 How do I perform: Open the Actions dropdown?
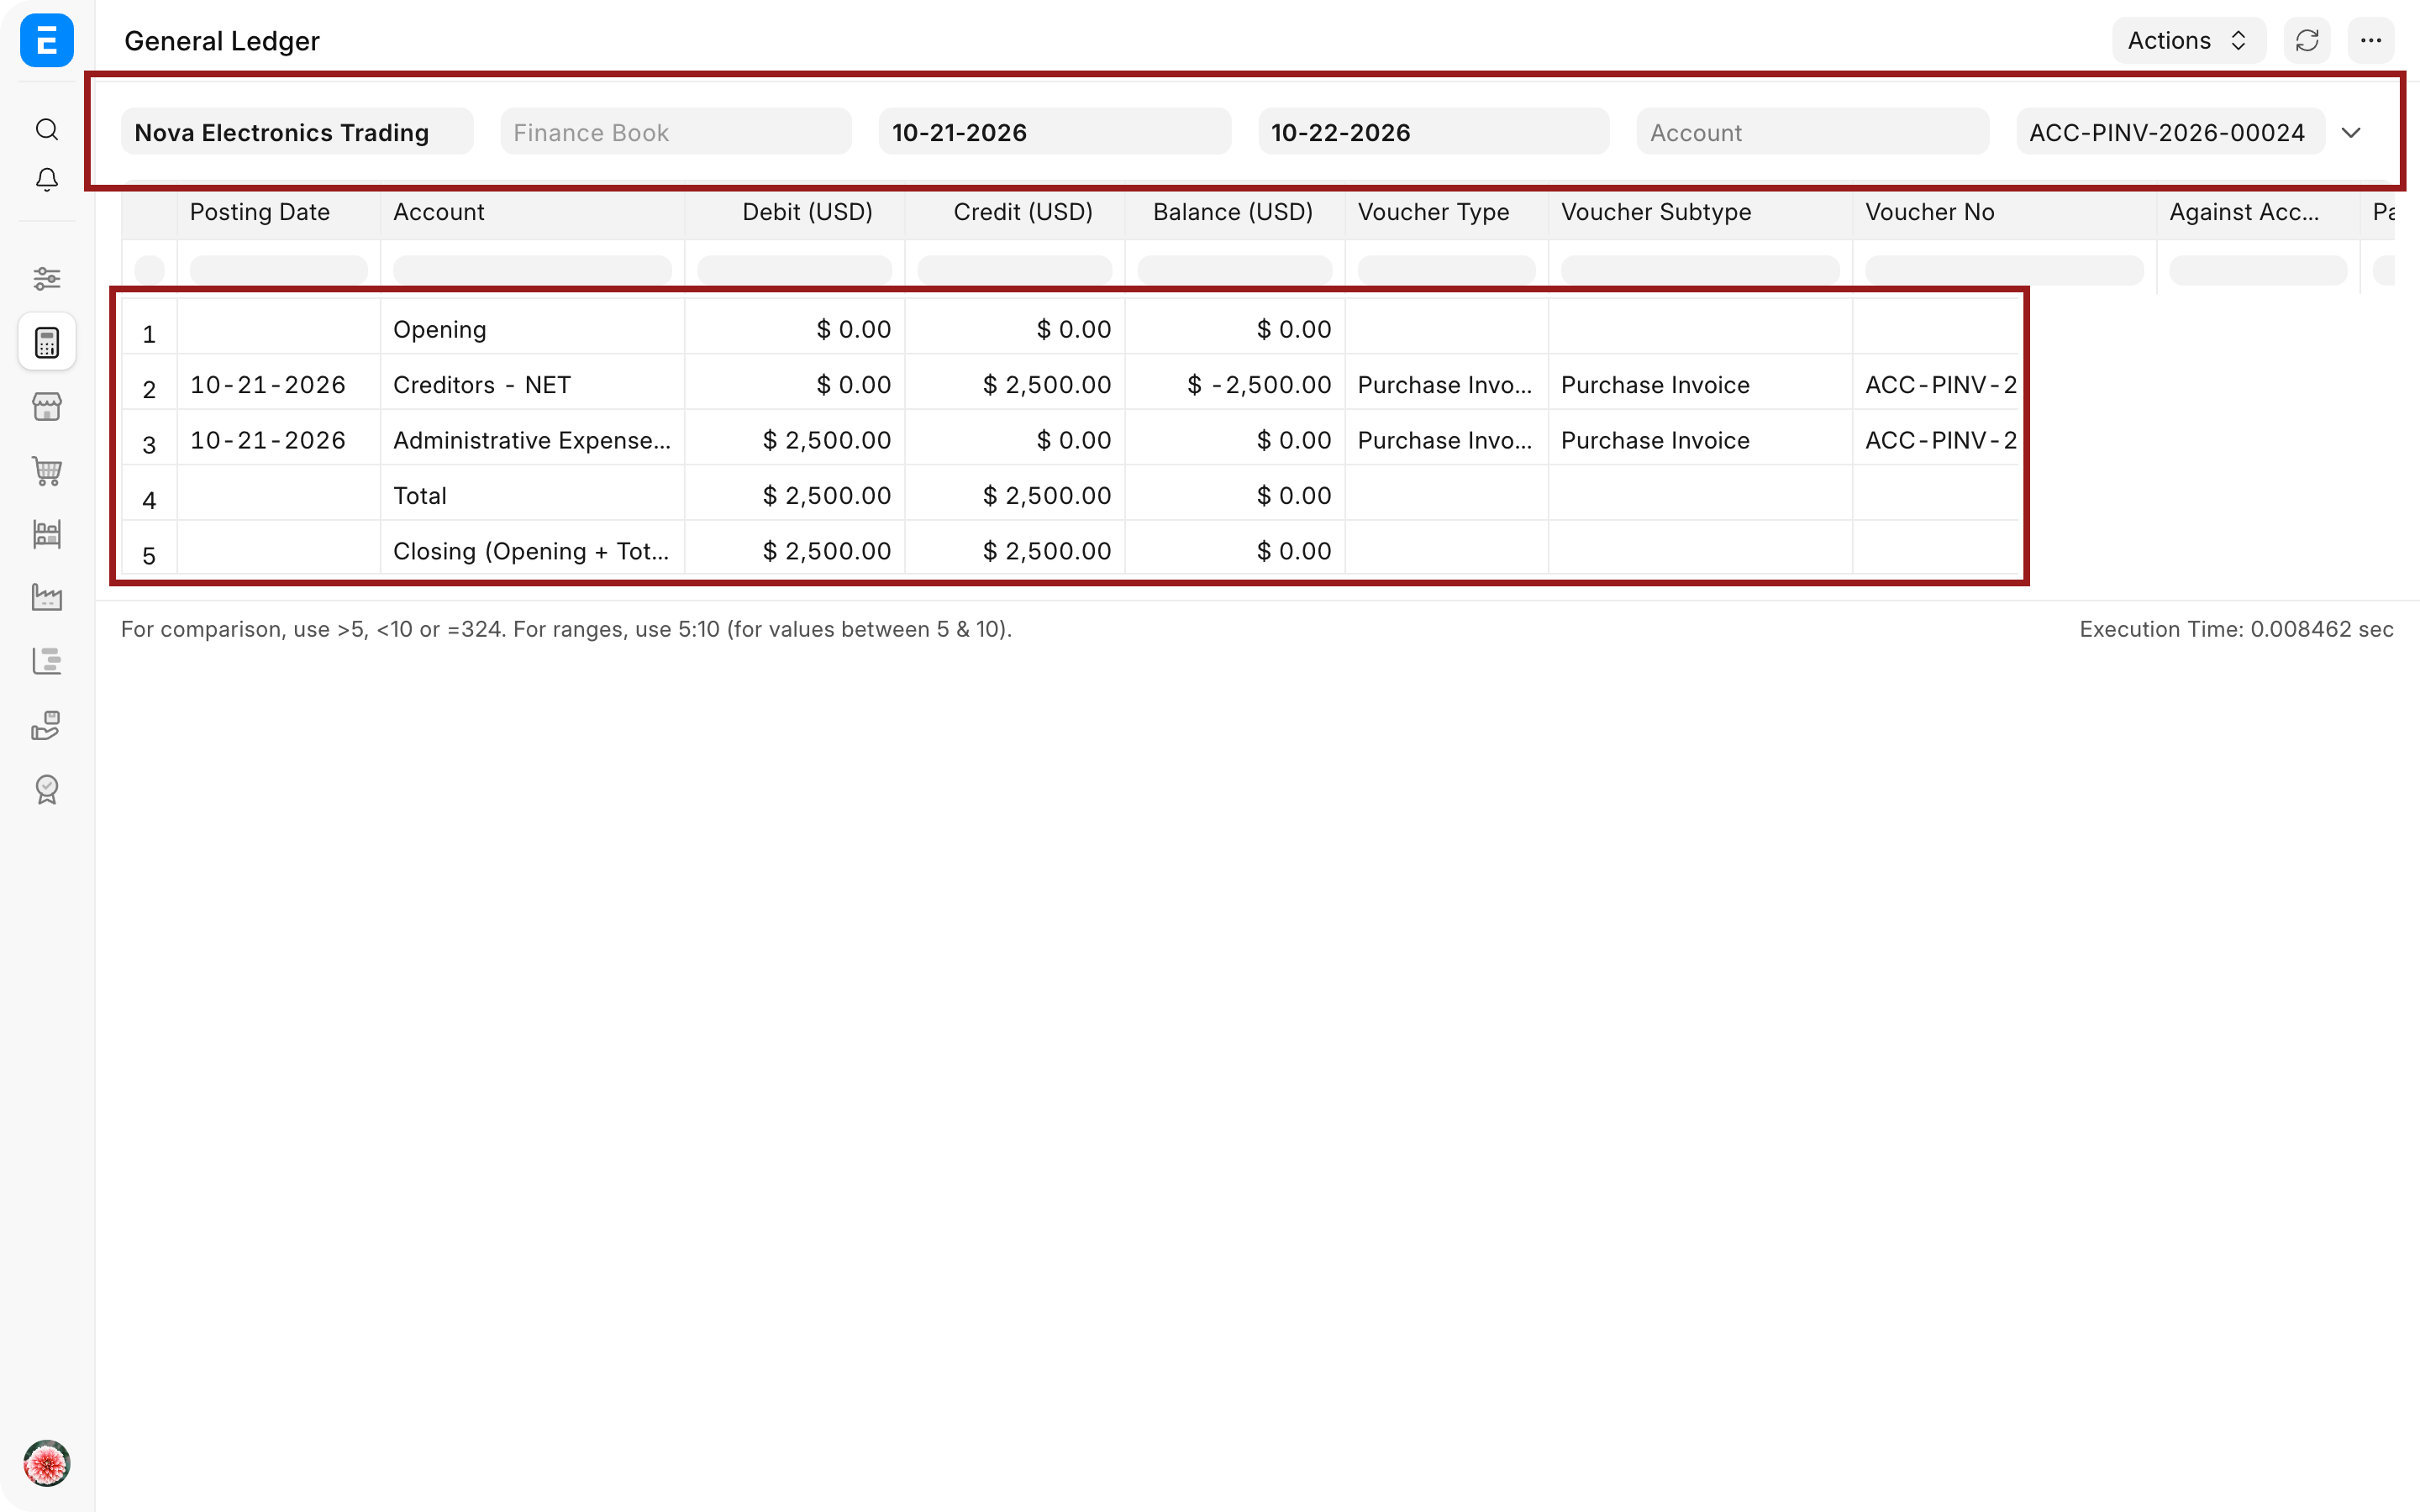point(2188,41)
